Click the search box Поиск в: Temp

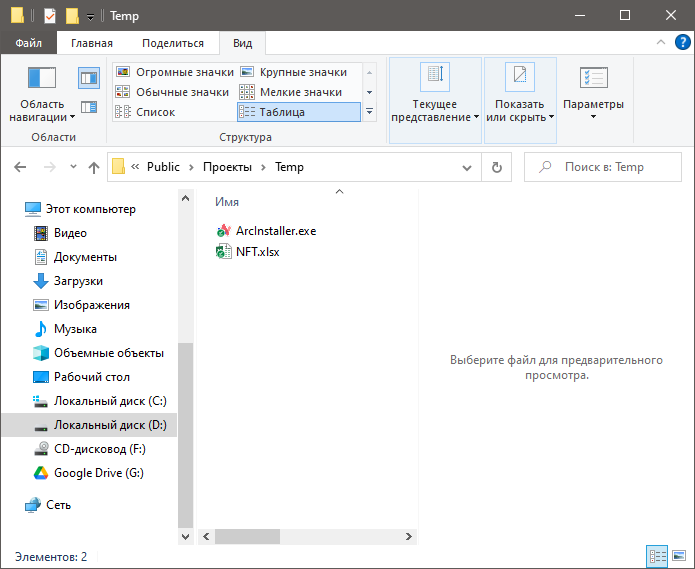click(x=603, y=167)
